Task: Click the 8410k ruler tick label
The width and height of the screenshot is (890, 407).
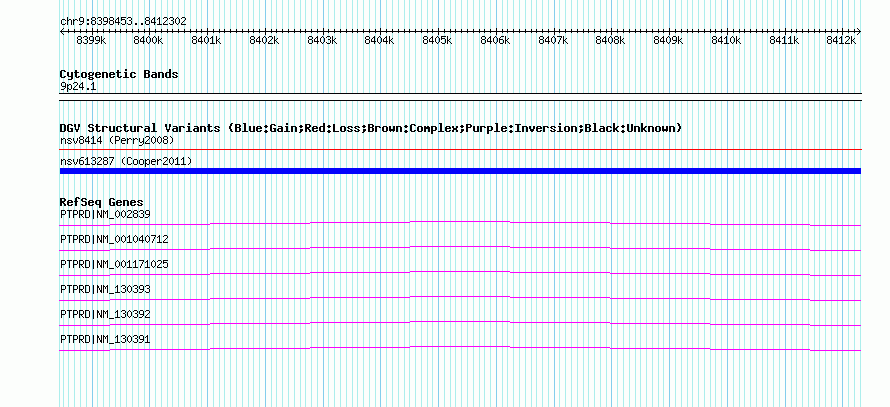Action: coord(726,40)
